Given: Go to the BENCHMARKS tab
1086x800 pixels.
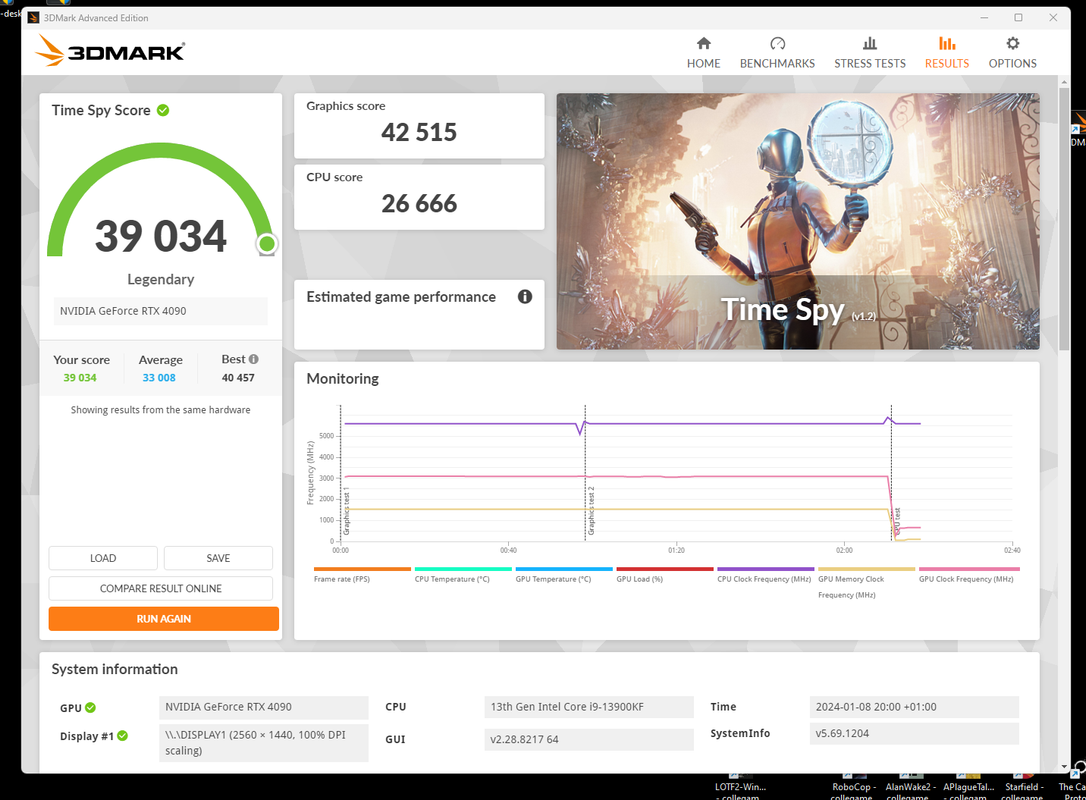Looking at the screenshot, I should click(x=777, y=53).
